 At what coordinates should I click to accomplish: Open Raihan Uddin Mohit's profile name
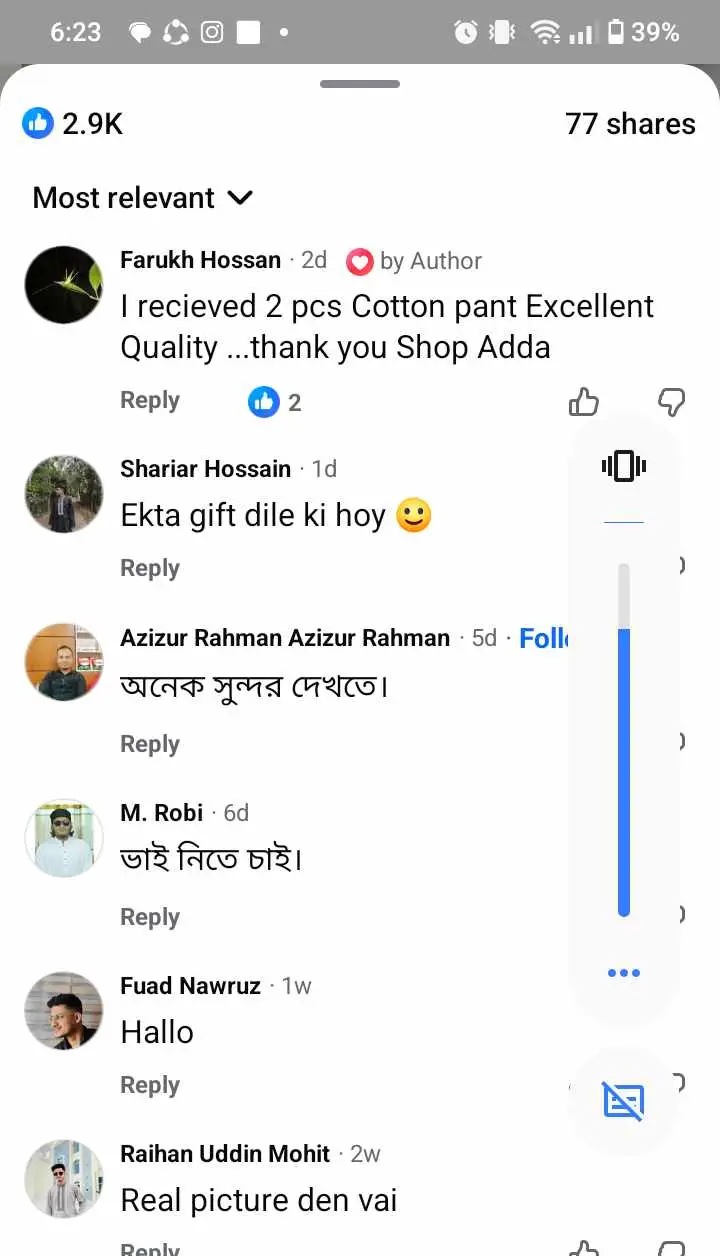click(225, 1154)
